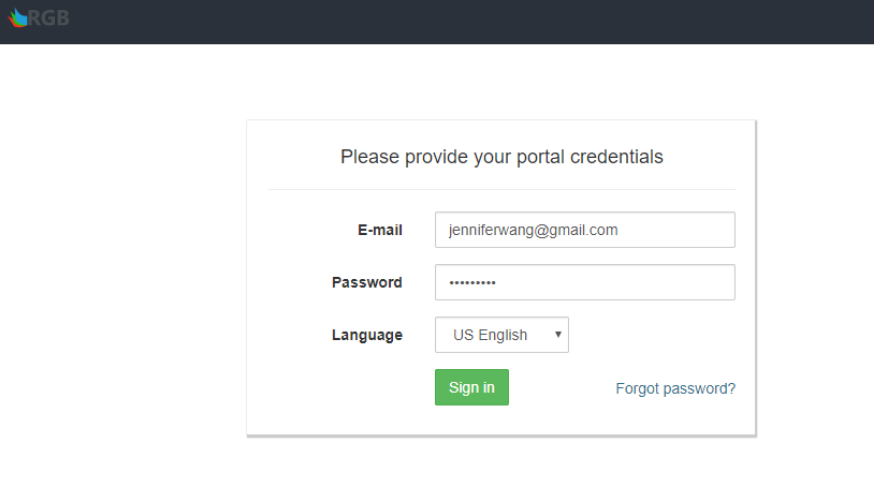The width and height of the screenshot is (874, 479).
Task: Click the E-mail field label
Action: (x=380, y=230)
